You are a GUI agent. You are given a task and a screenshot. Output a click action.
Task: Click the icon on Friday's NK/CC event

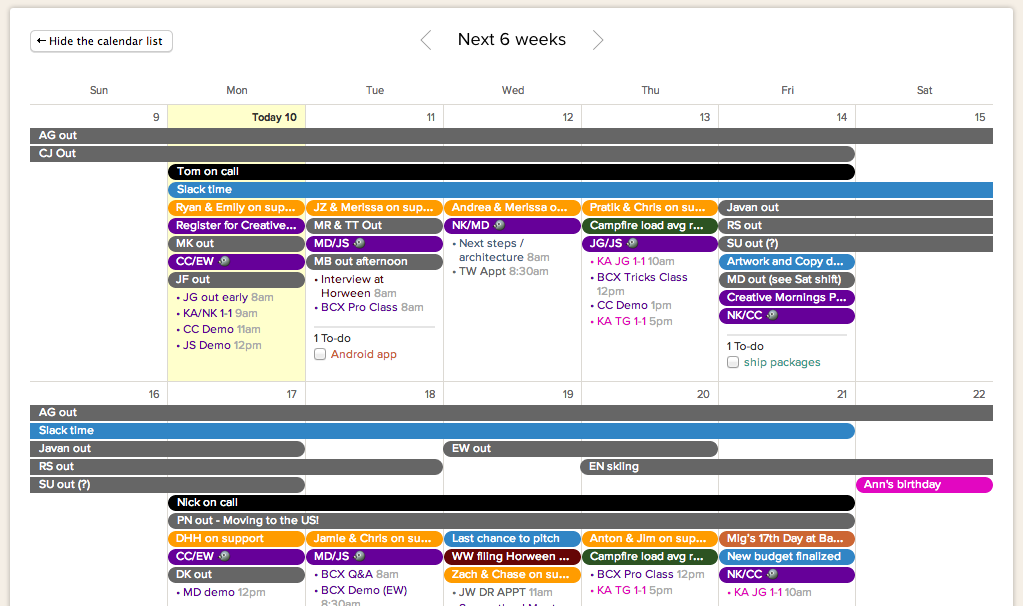click(770, 315)
